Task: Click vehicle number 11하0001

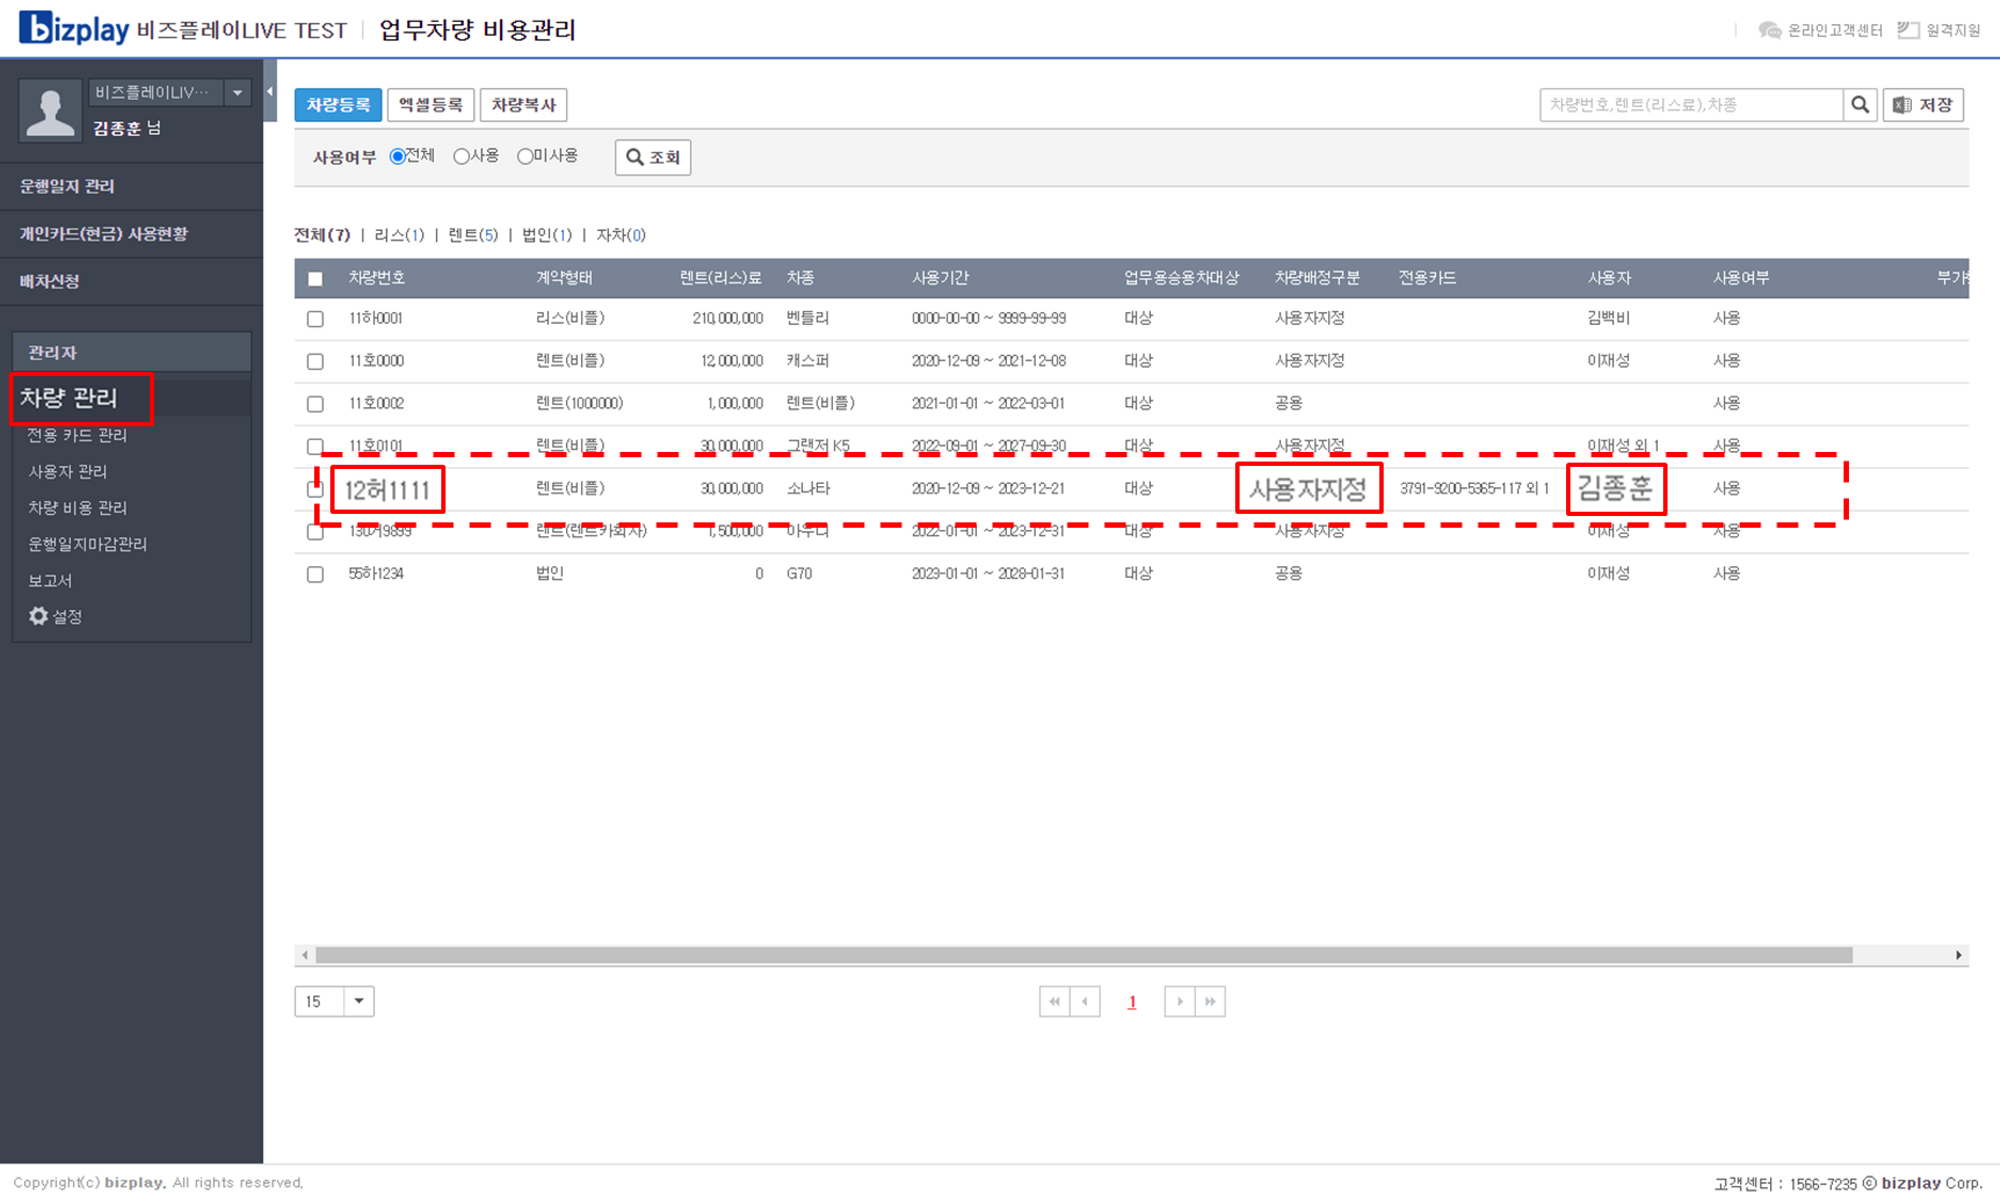Action: (375, 318)
